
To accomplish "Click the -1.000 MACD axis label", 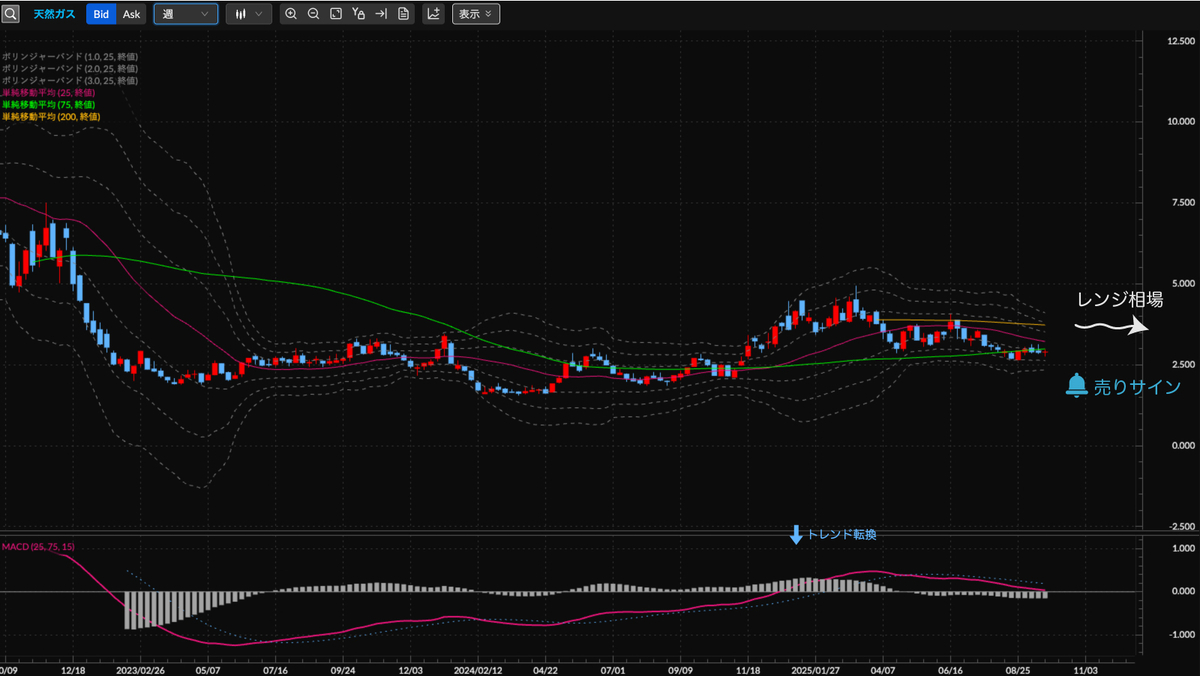I will (x=1183, y=634).
